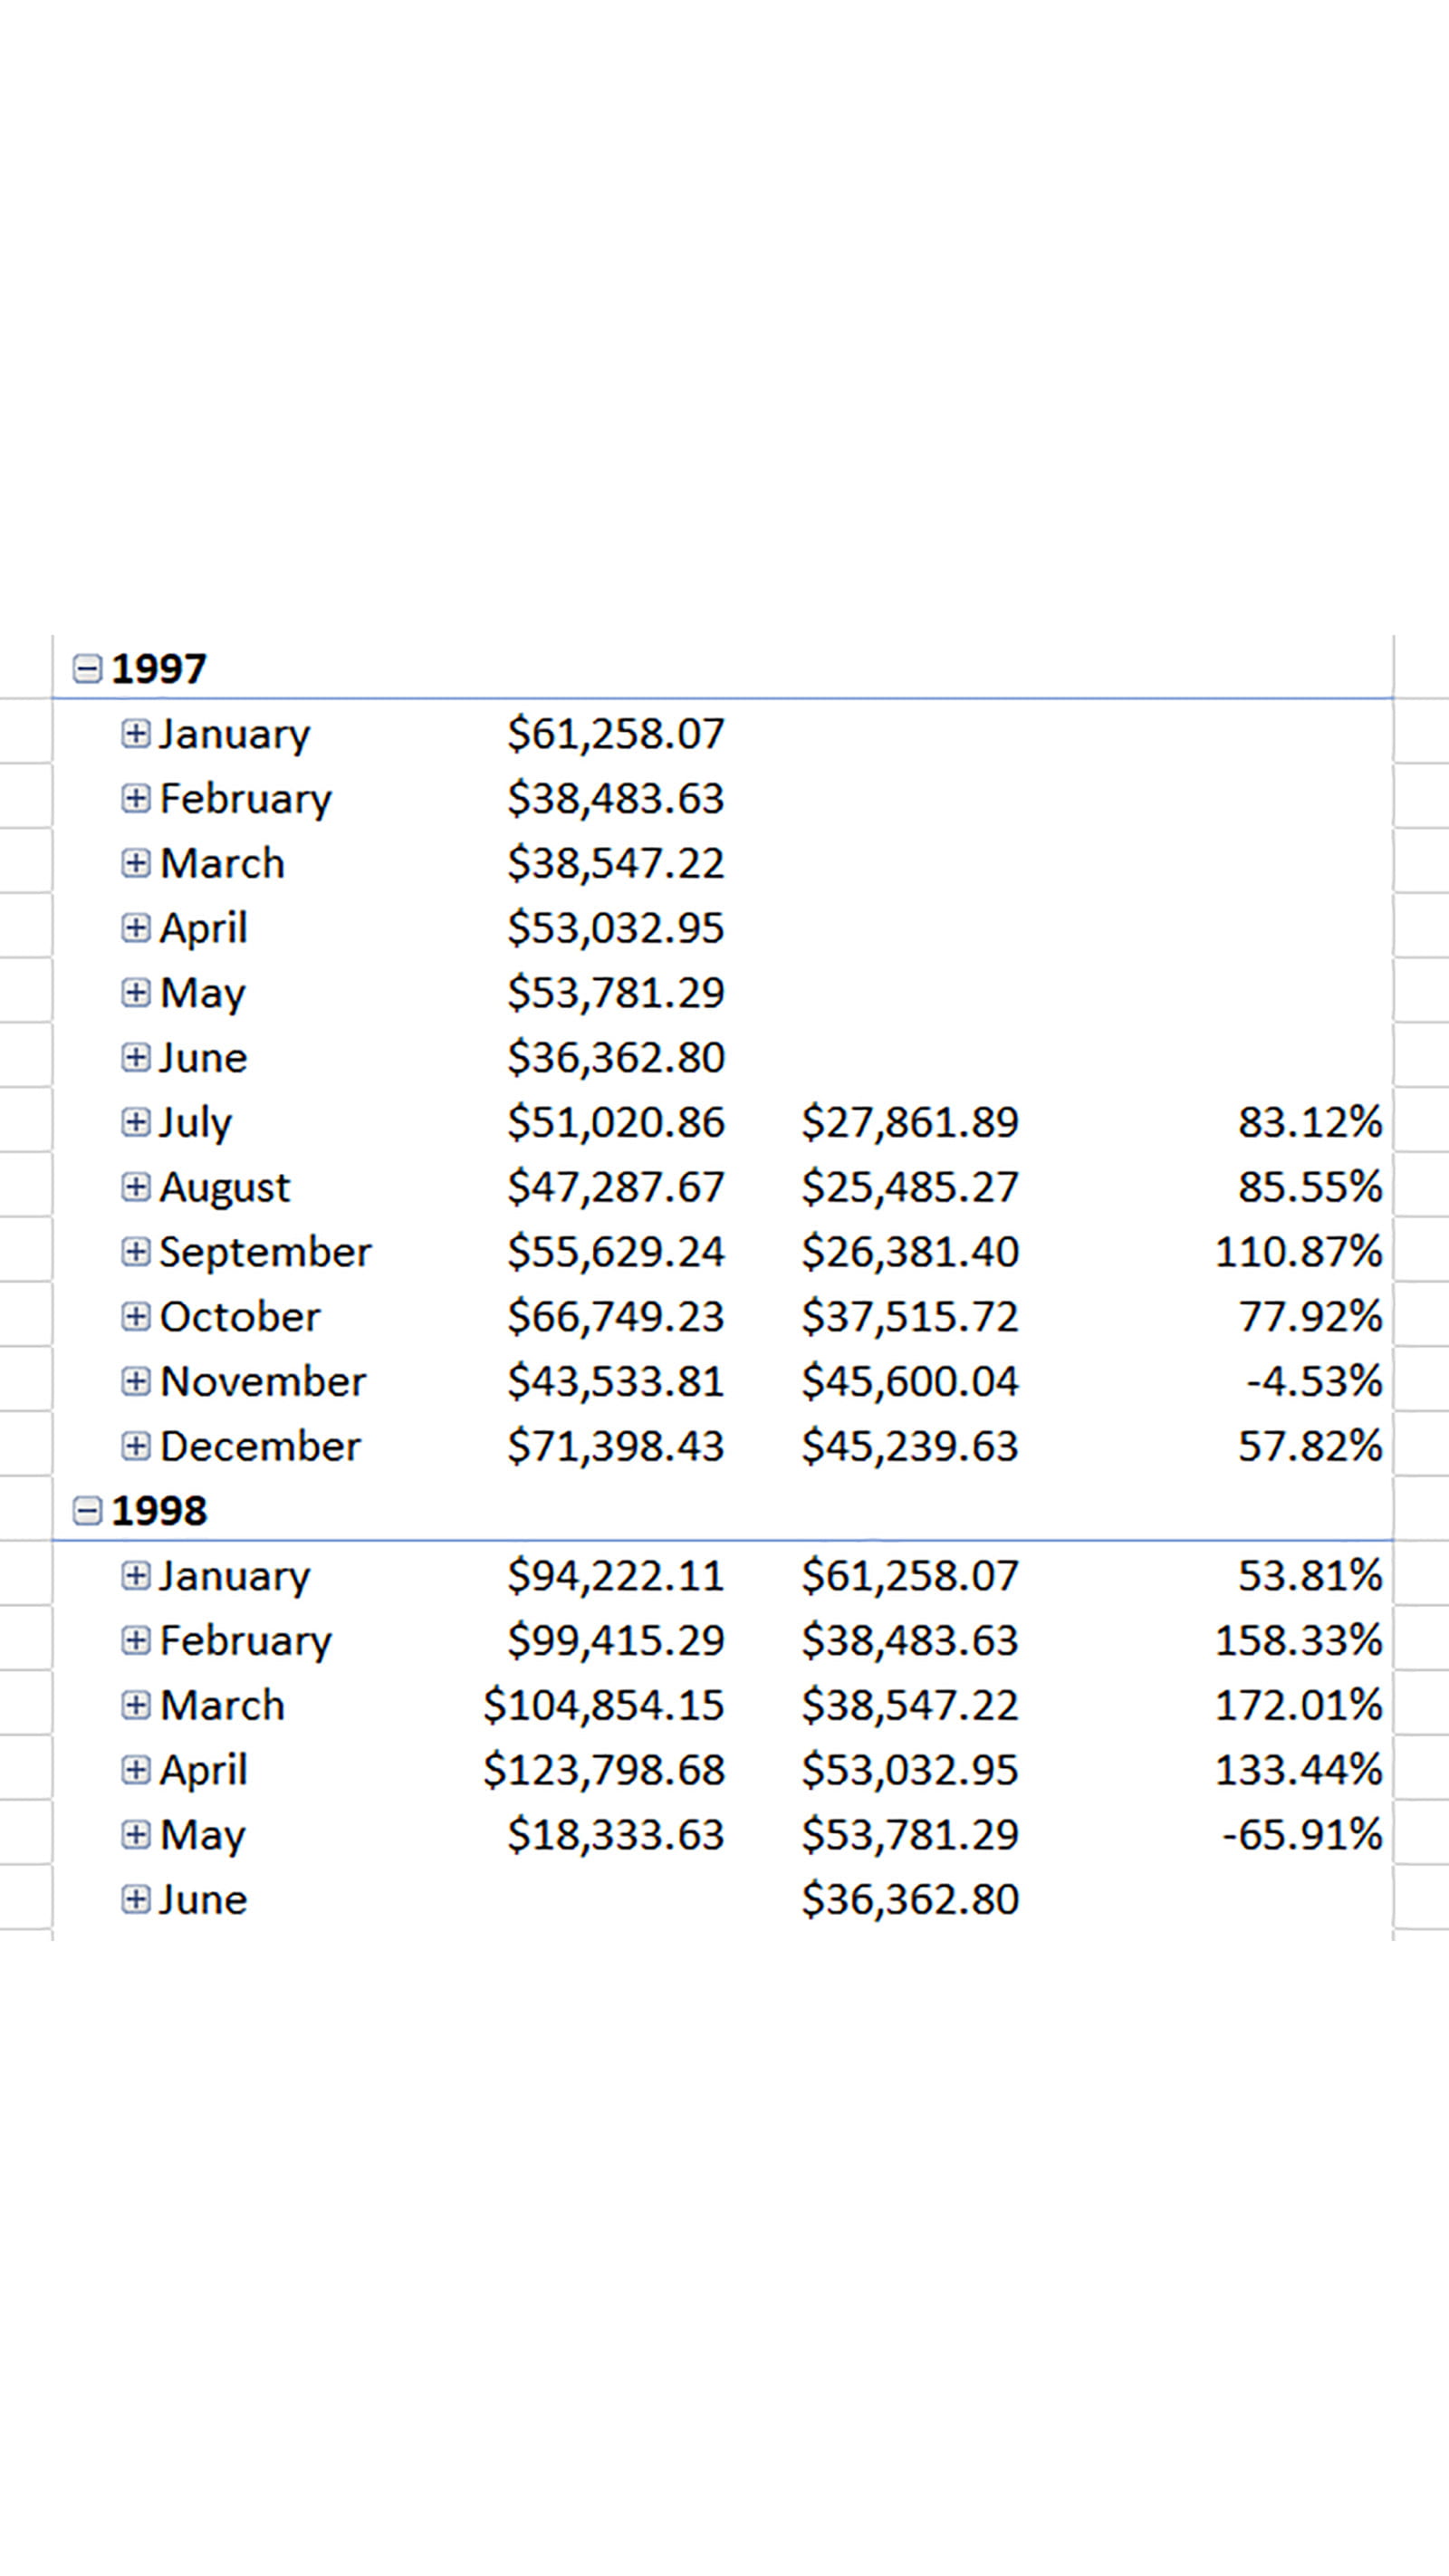Viewport: 1449px width, 2576px height.
Task: Click the $45,600.04 prior-year cell
Action: [x=909, y=1381]
